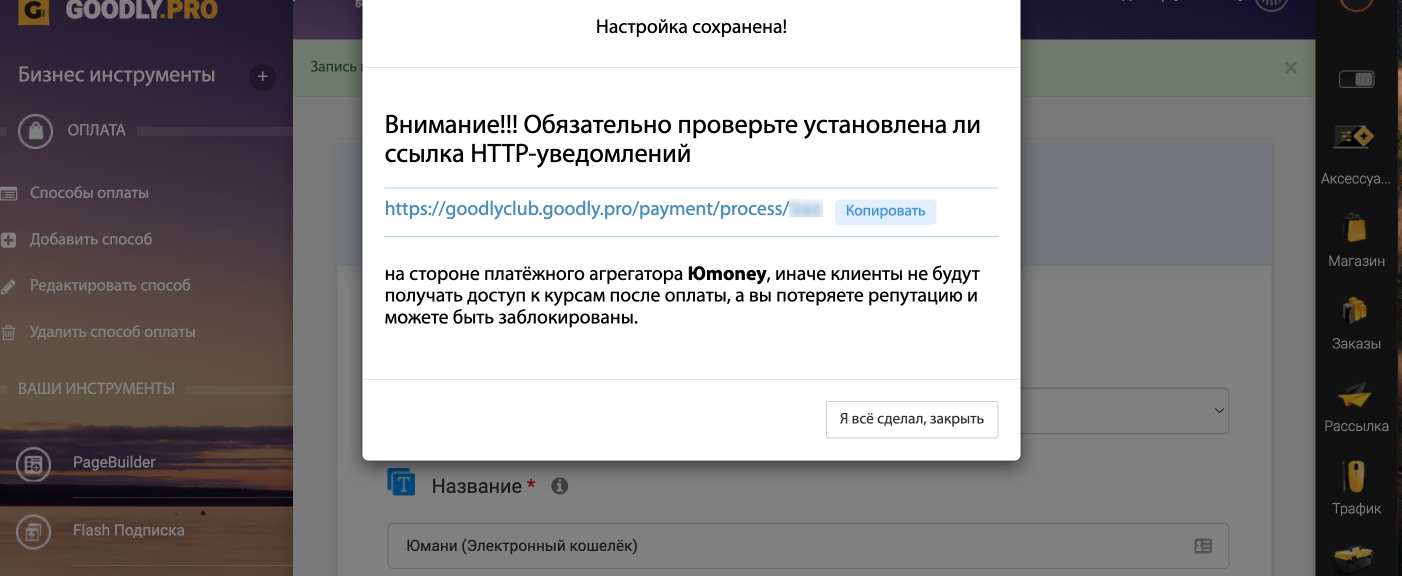This screenshot has width=1402, height=576.
Task: Click the Flash Подписка round icon
Action: click(x=34, y=532)
